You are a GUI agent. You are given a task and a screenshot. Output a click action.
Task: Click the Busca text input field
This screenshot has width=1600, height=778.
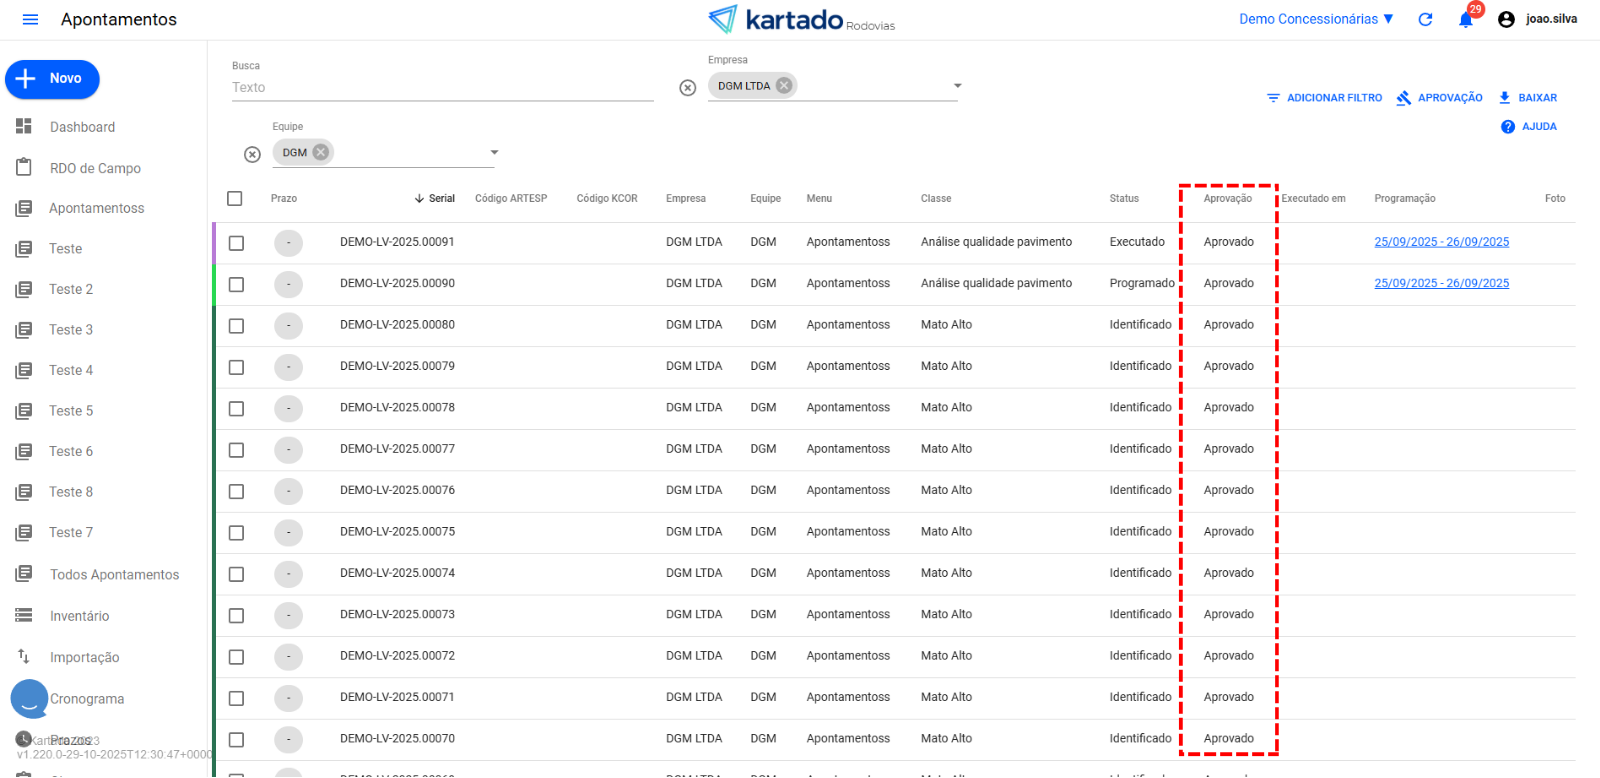(x=440, y=88)
